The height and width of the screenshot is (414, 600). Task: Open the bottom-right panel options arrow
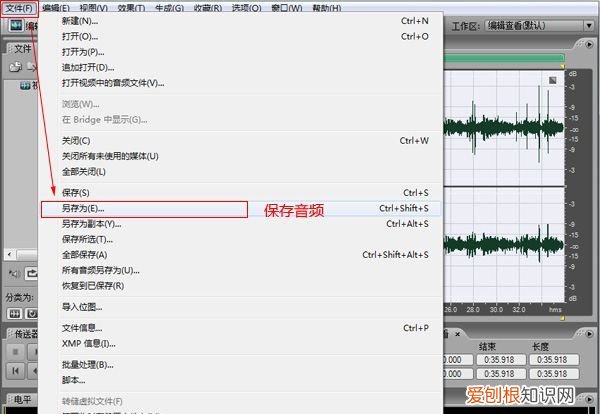pos(589,398)
